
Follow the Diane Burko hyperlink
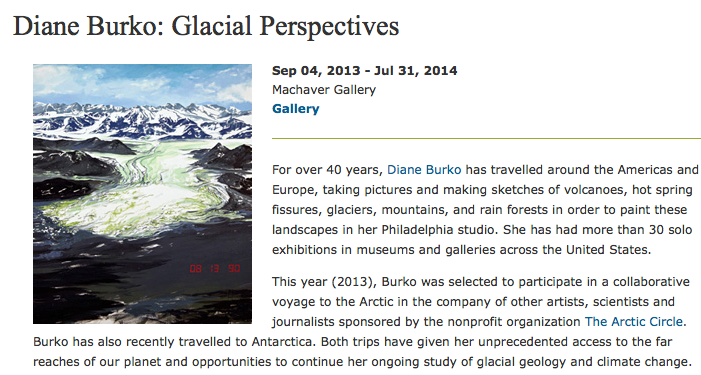tap(424, 170)
